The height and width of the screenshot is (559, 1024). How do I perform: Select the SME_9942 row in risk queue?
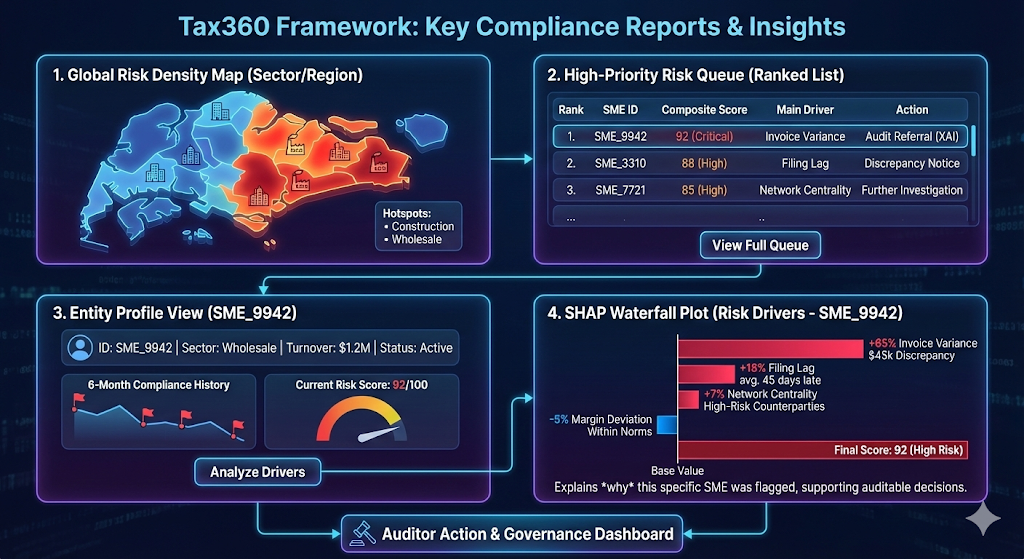[760, 136]
